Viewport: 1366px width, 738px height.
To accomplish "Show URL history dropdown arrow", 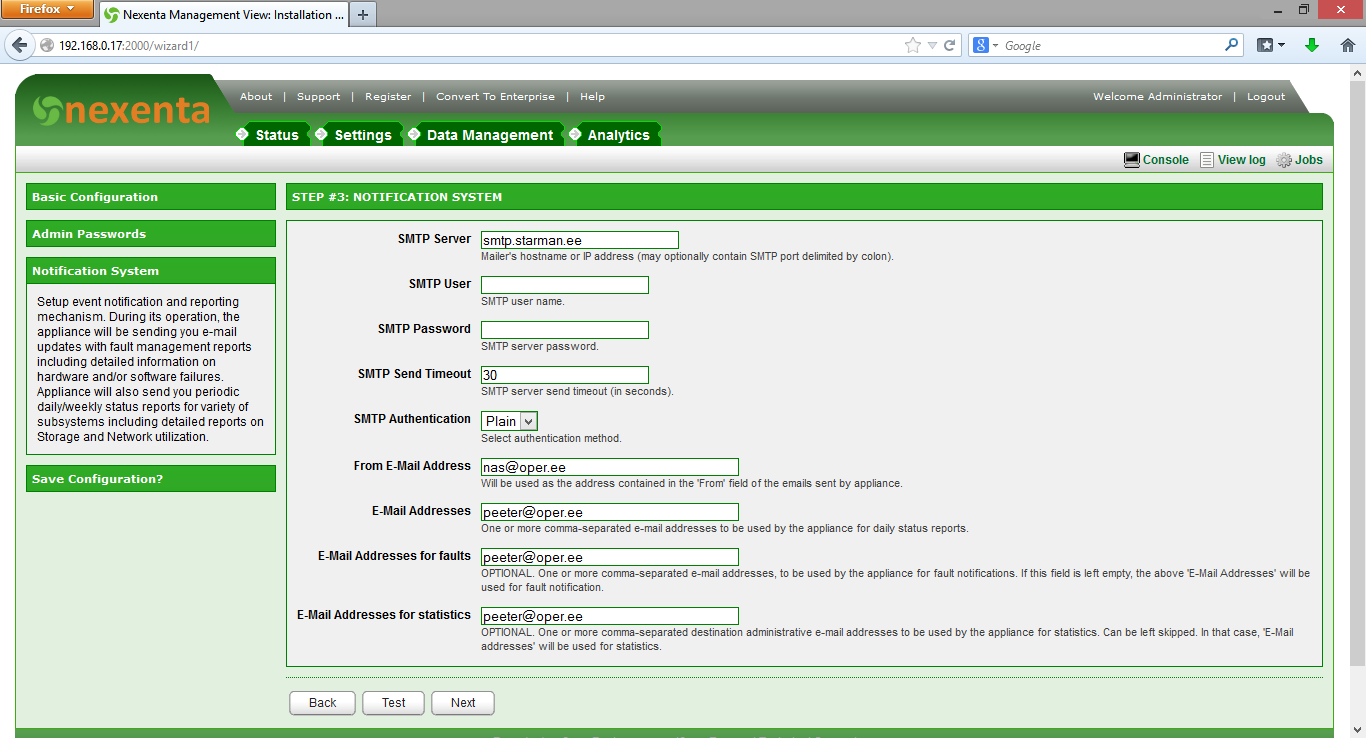I will 932,45.
